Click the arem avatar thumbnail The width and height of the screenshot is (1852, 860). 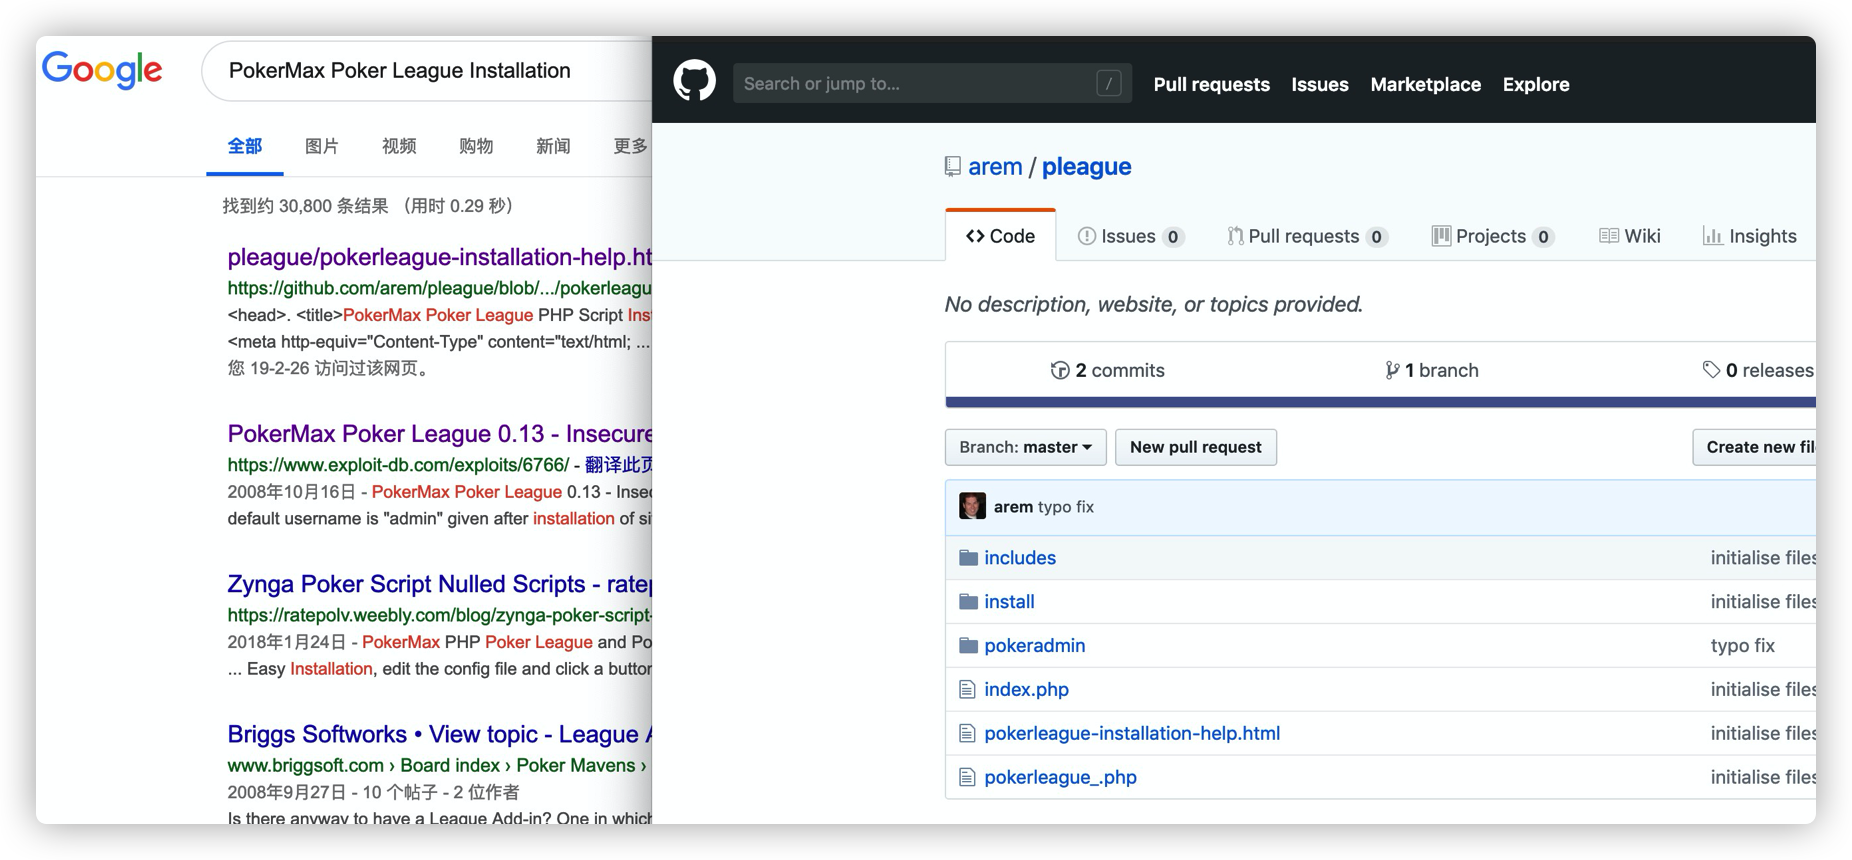972,506
